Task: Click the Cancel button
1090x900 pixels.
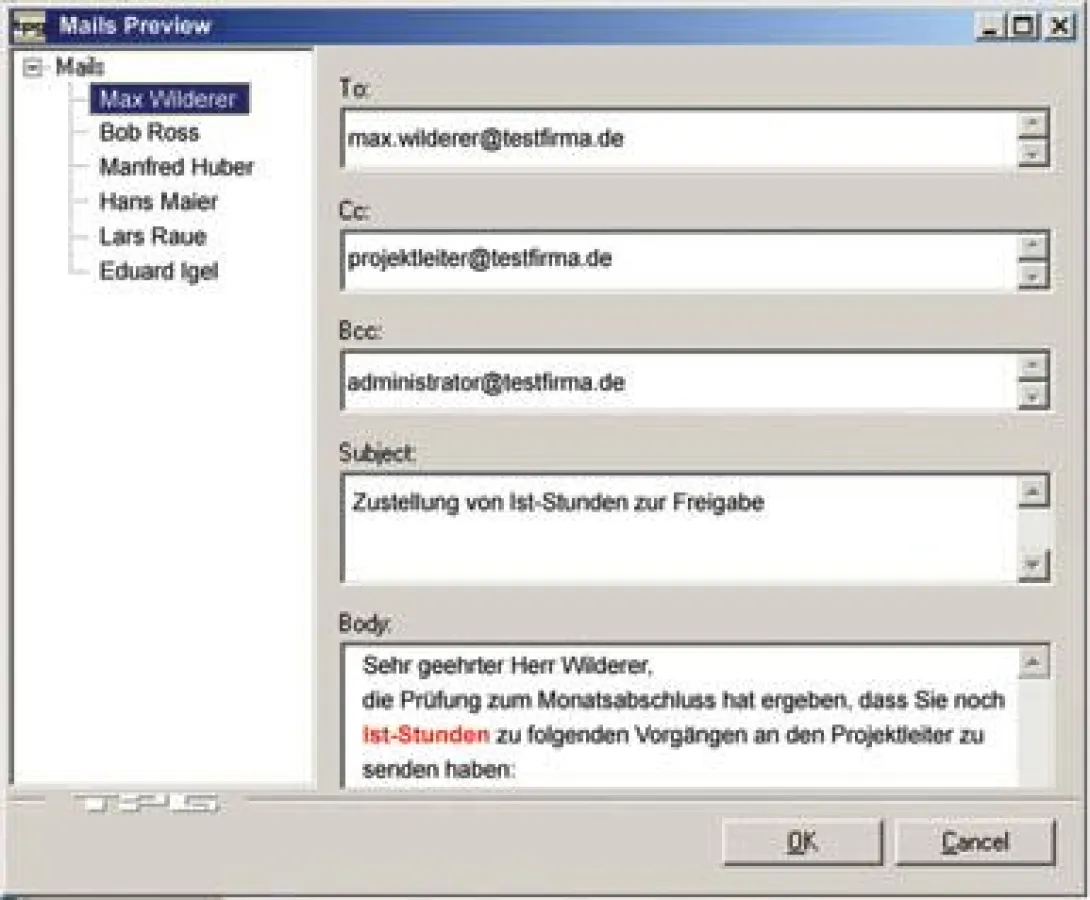Action: pyautogui.click(x=975, y=841)
